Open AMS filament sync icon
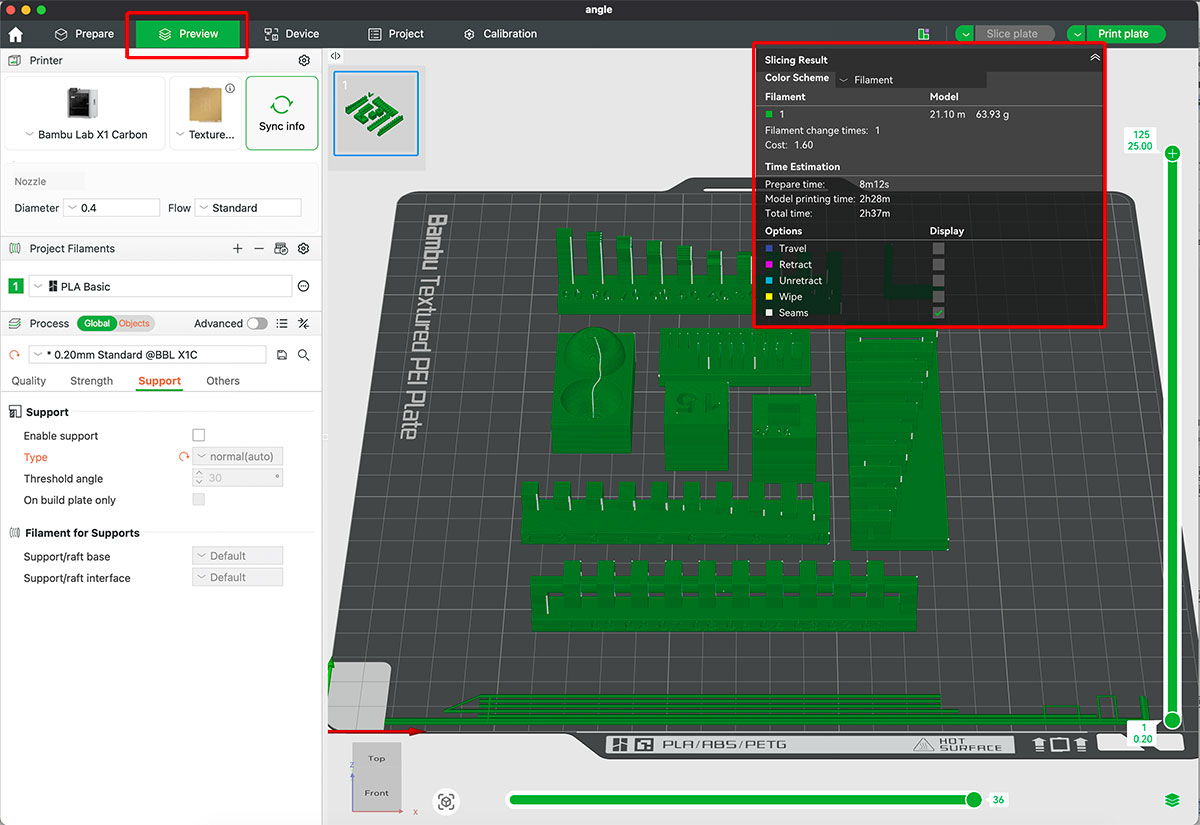Image resolution: width=1200 pixels, height=825 pixels. point(281,249)
